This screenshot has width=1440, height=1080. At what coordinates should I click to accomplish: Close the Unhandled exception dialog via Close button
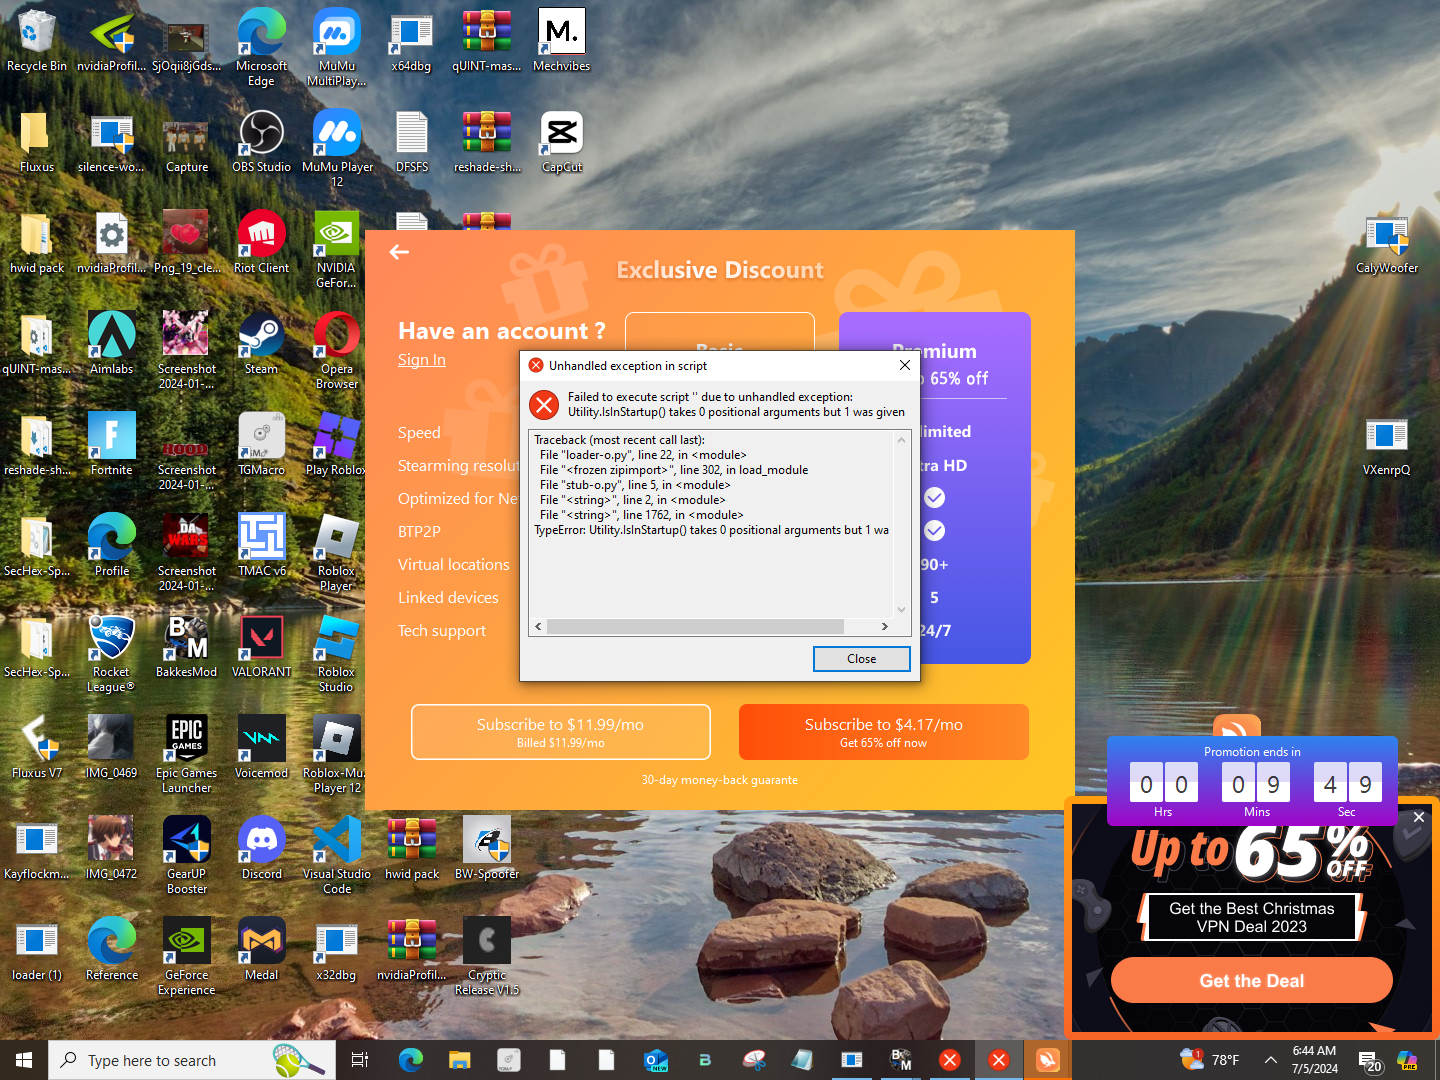(861, 659)
